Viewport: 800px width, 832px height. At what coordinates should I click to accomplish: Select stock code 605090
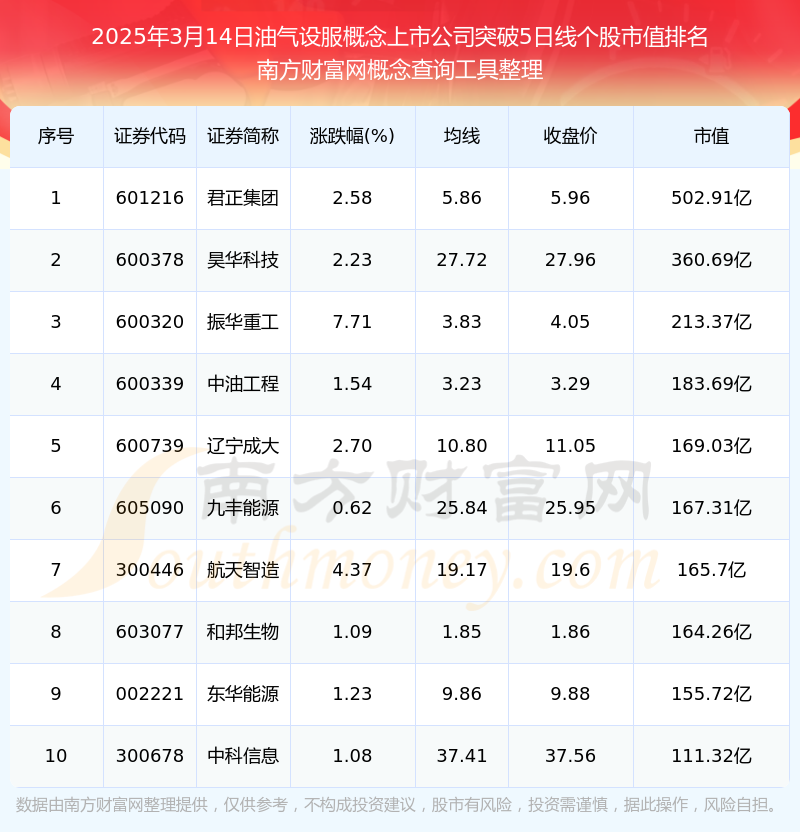click(150, 508)
